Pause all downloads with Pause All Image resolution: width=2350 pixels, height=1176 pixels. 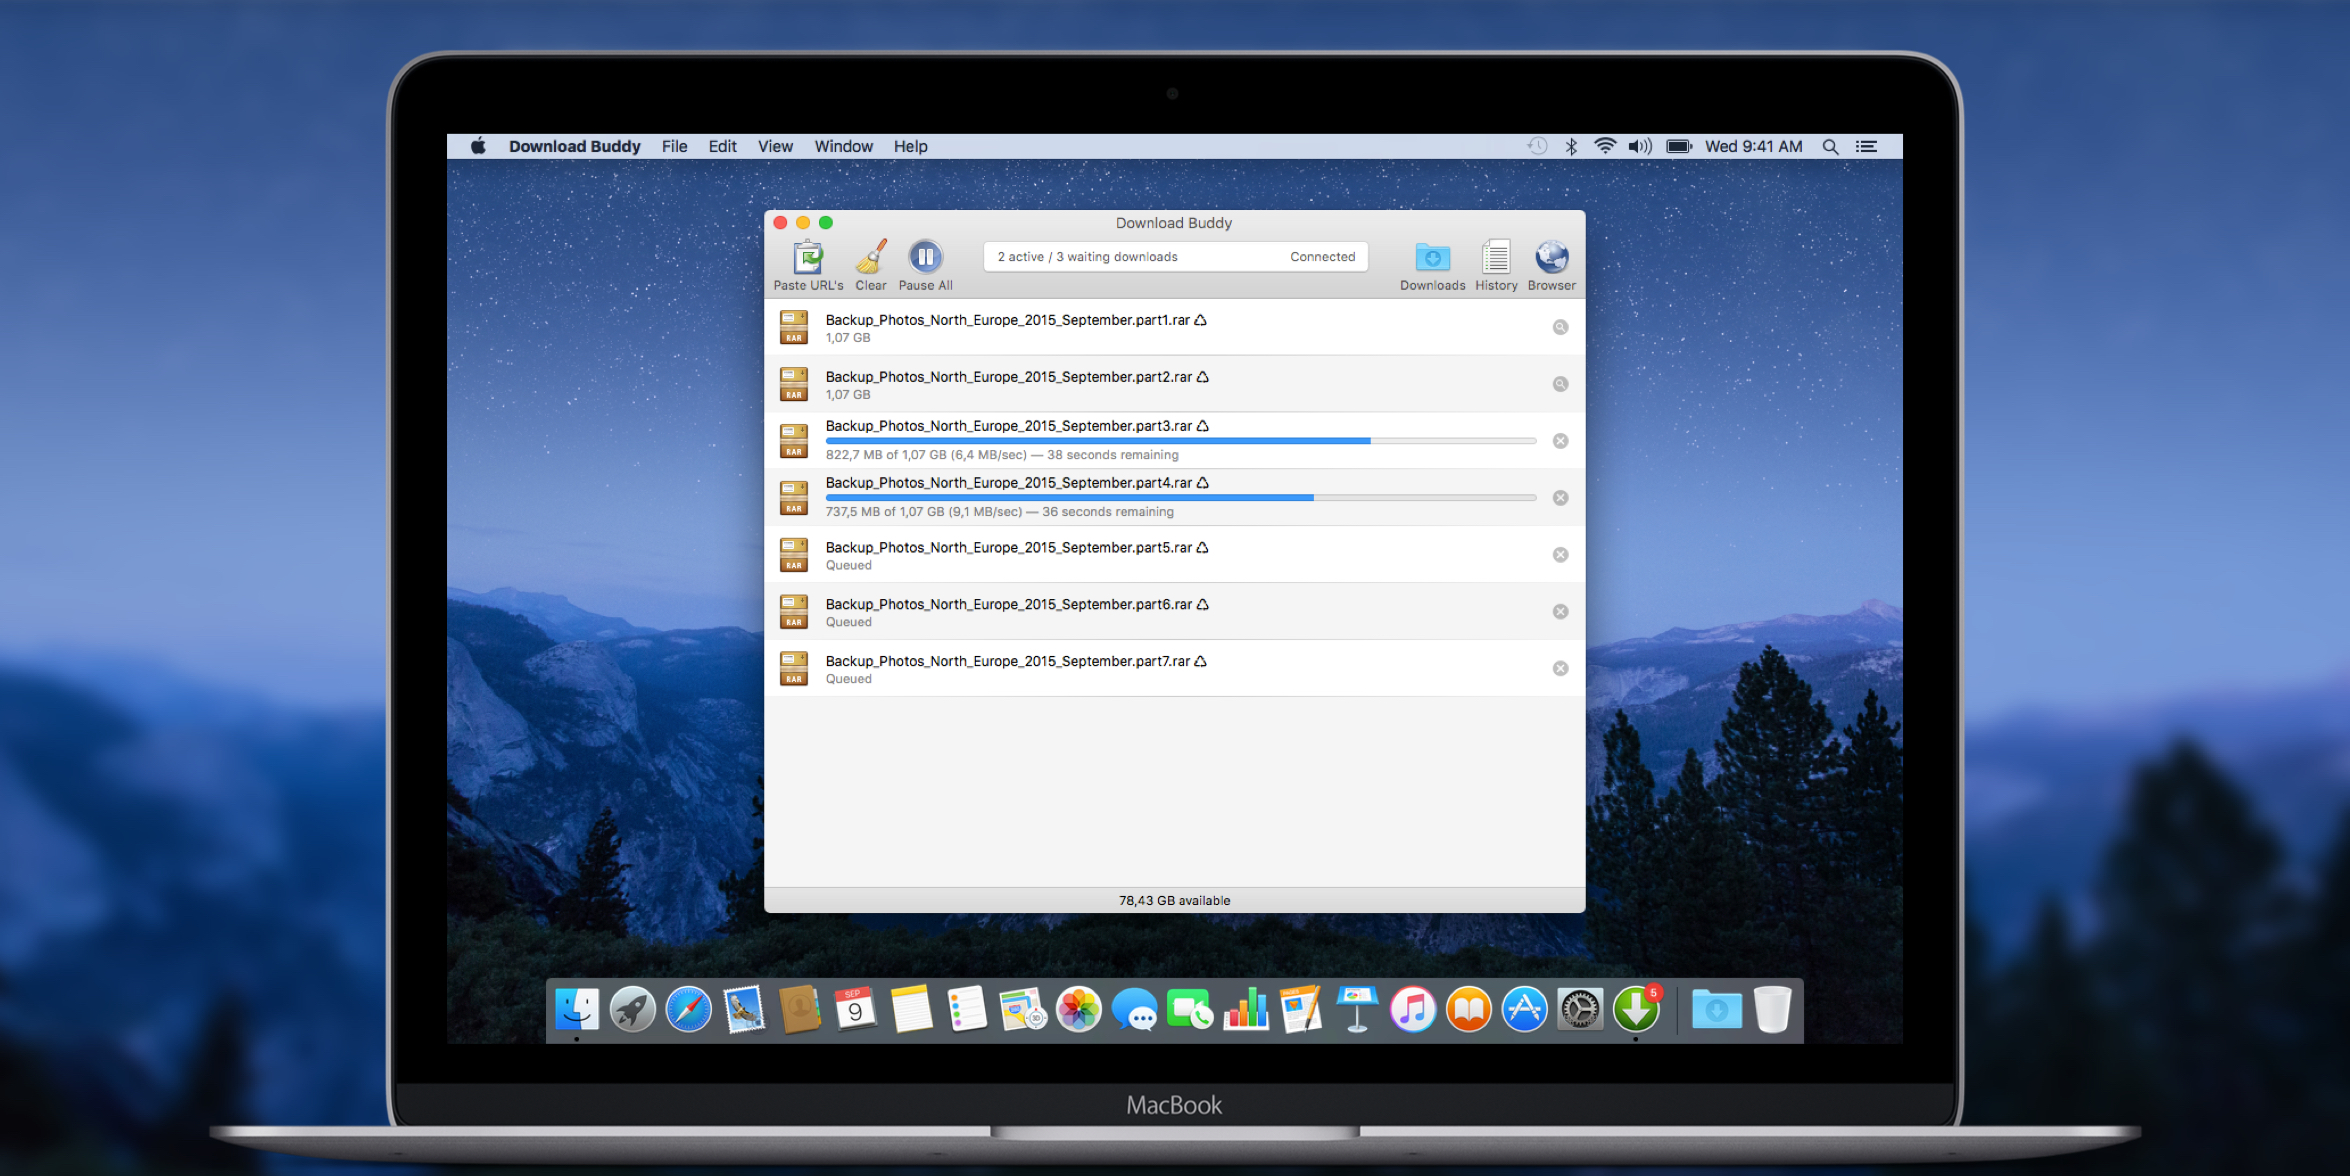tap(926, 257)
